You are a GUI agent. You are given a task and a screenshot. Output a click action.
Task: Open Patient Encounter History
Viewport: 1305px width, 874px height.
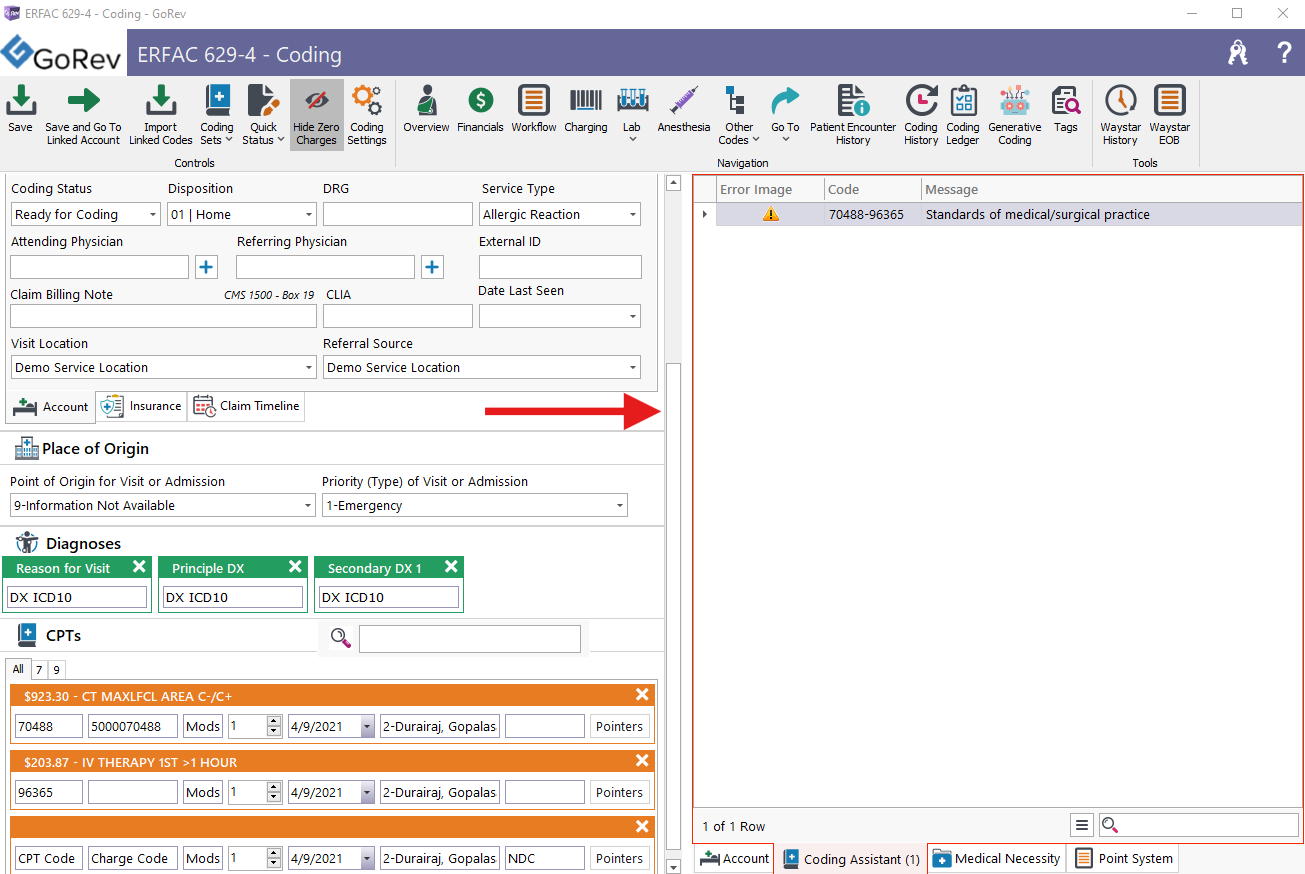[853, 115]
